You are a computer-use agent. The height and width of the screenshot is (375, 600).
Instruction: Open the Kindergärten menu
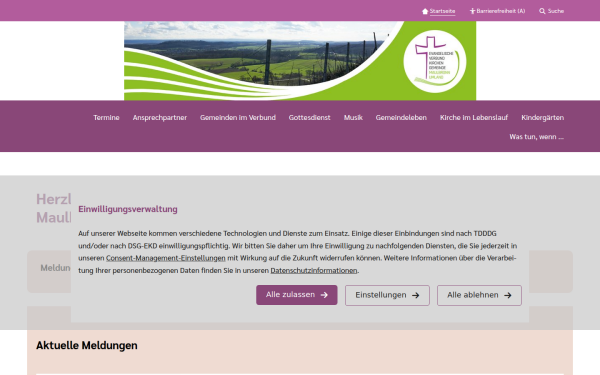point(542,117)
